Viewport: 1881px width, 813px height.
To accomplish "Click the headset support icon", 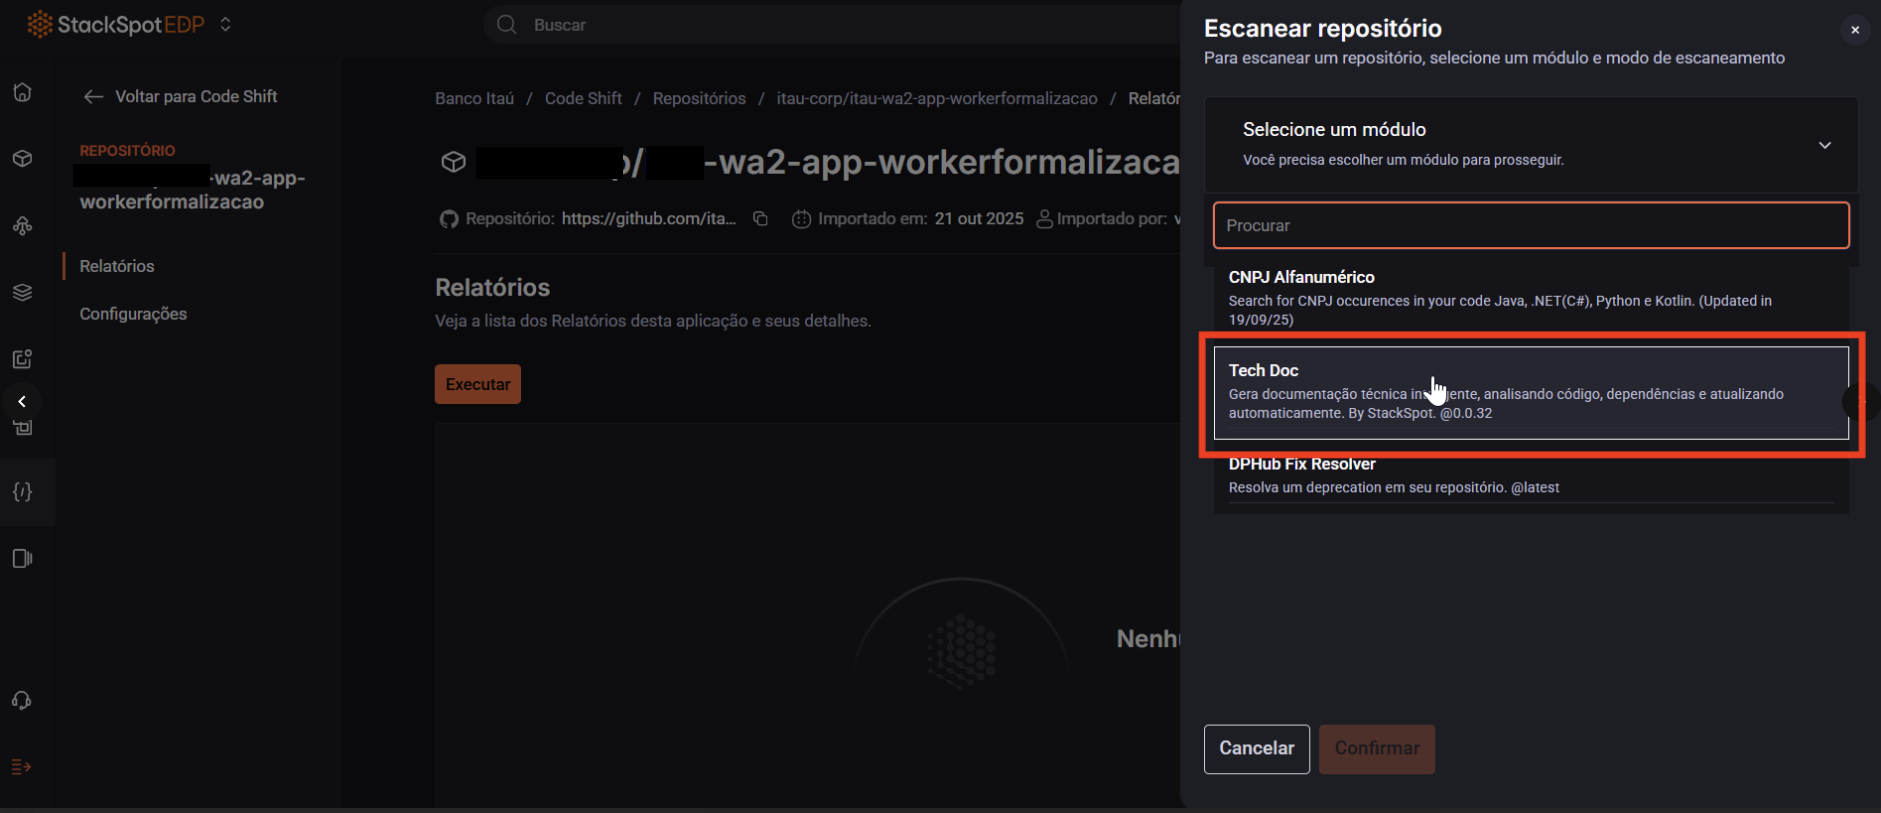I will [x=22, y=700].
